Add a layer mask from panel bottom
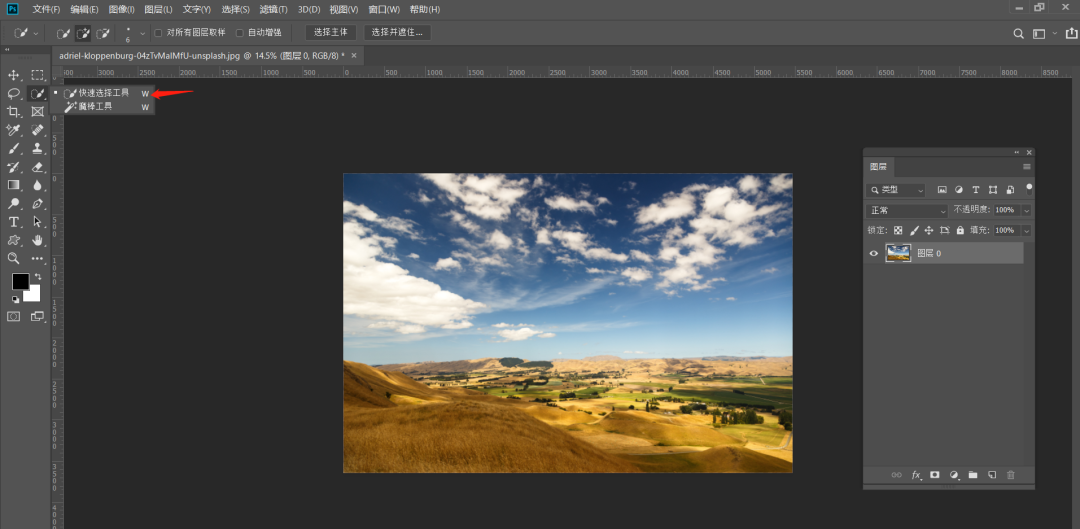 click(935, 475)
